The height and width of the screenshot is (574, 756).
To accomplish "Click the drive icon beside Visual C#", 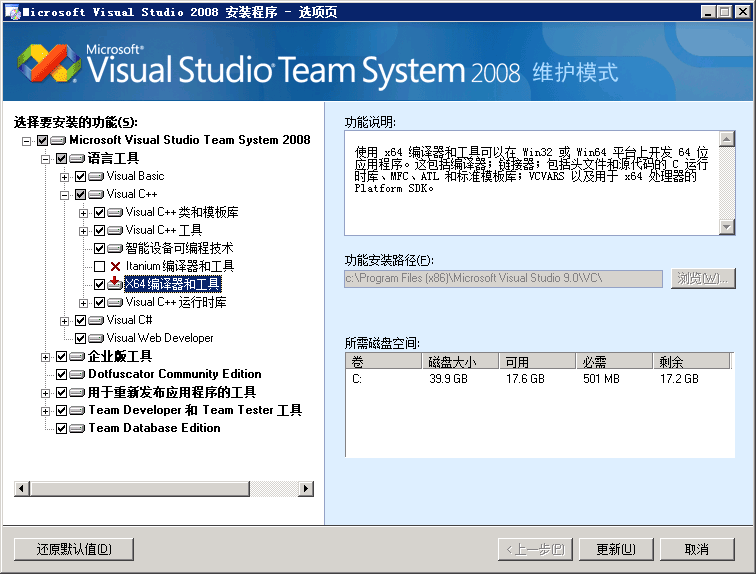I will click(x=96, y=320).
